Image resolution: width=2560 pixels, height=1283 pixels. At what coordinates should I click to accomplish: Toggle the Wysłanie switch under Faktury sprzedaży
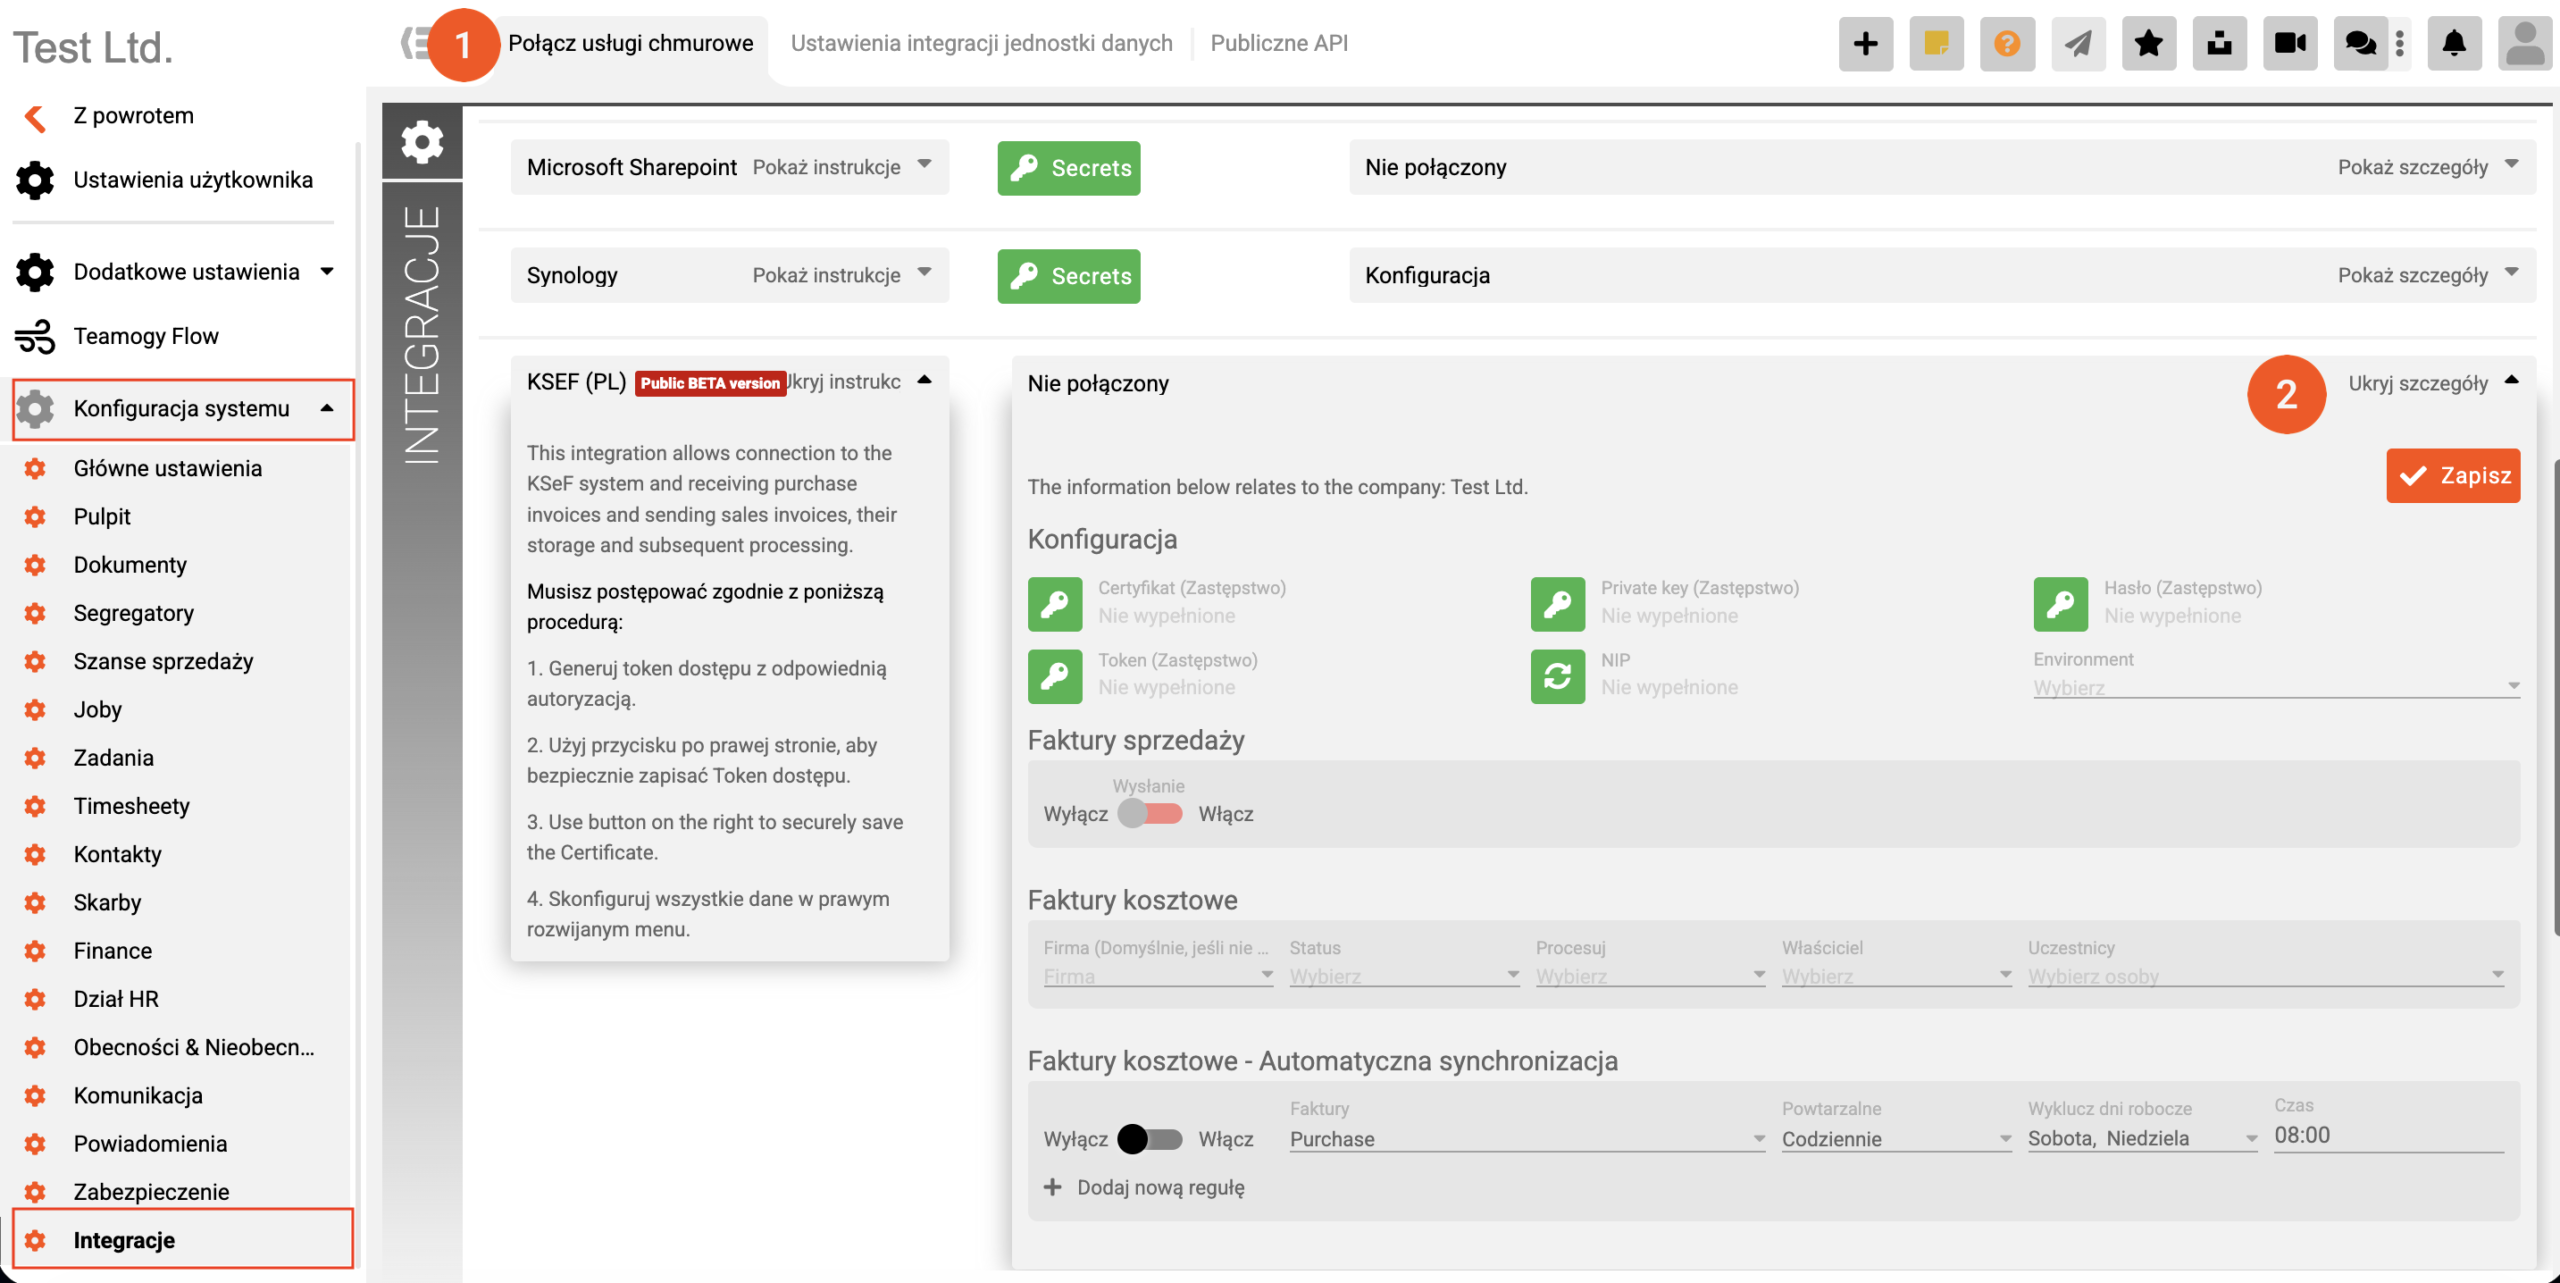(1150, 813)
